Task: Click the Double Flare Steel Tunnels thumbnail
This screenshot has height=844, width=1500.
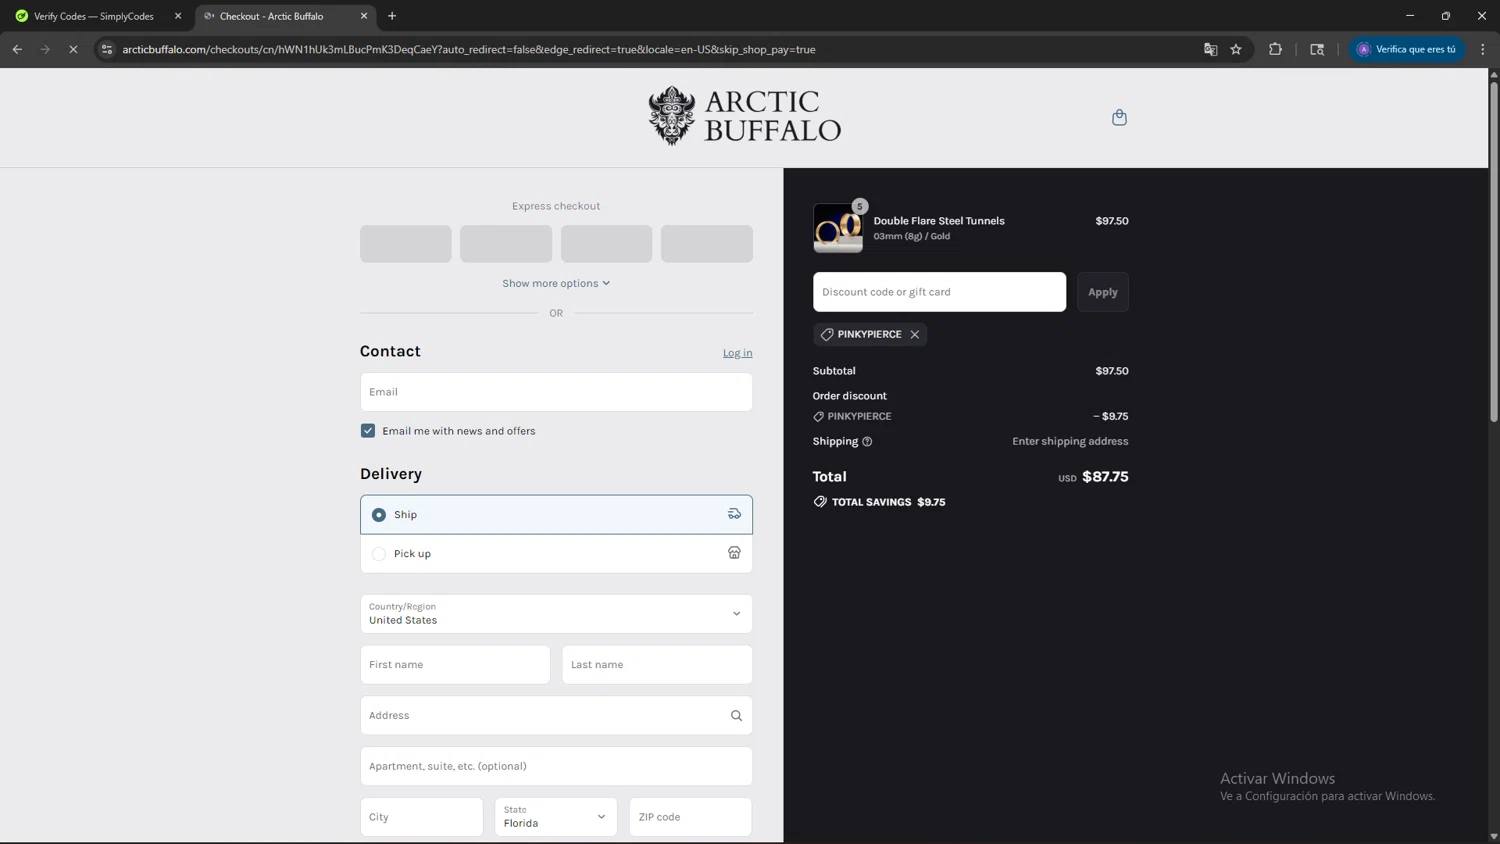Action: point(837,228)
